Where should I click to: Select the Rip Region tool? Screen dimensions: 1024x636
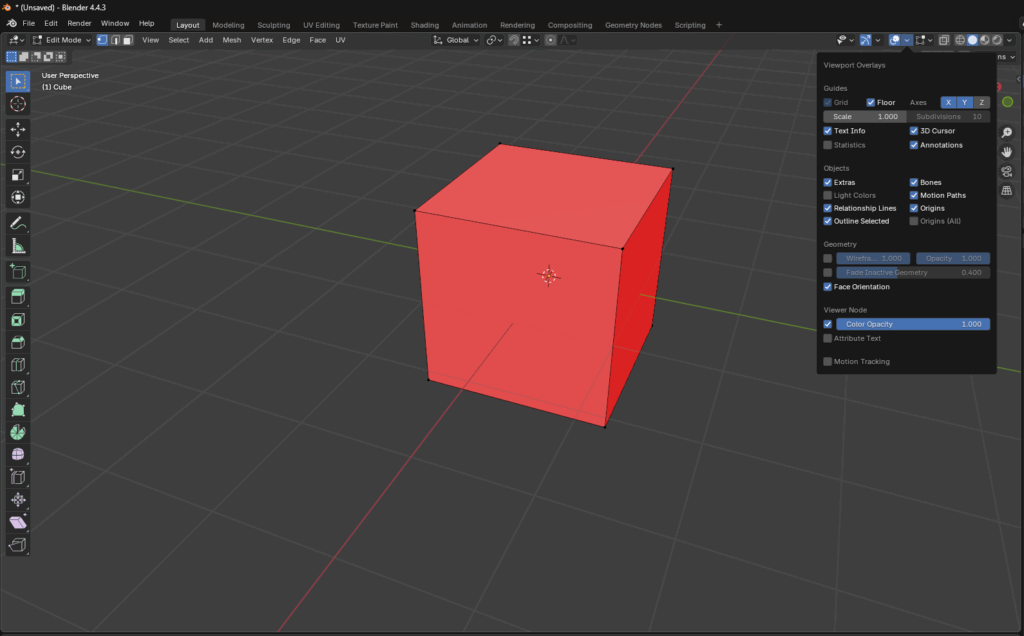(x=18, y=545)
